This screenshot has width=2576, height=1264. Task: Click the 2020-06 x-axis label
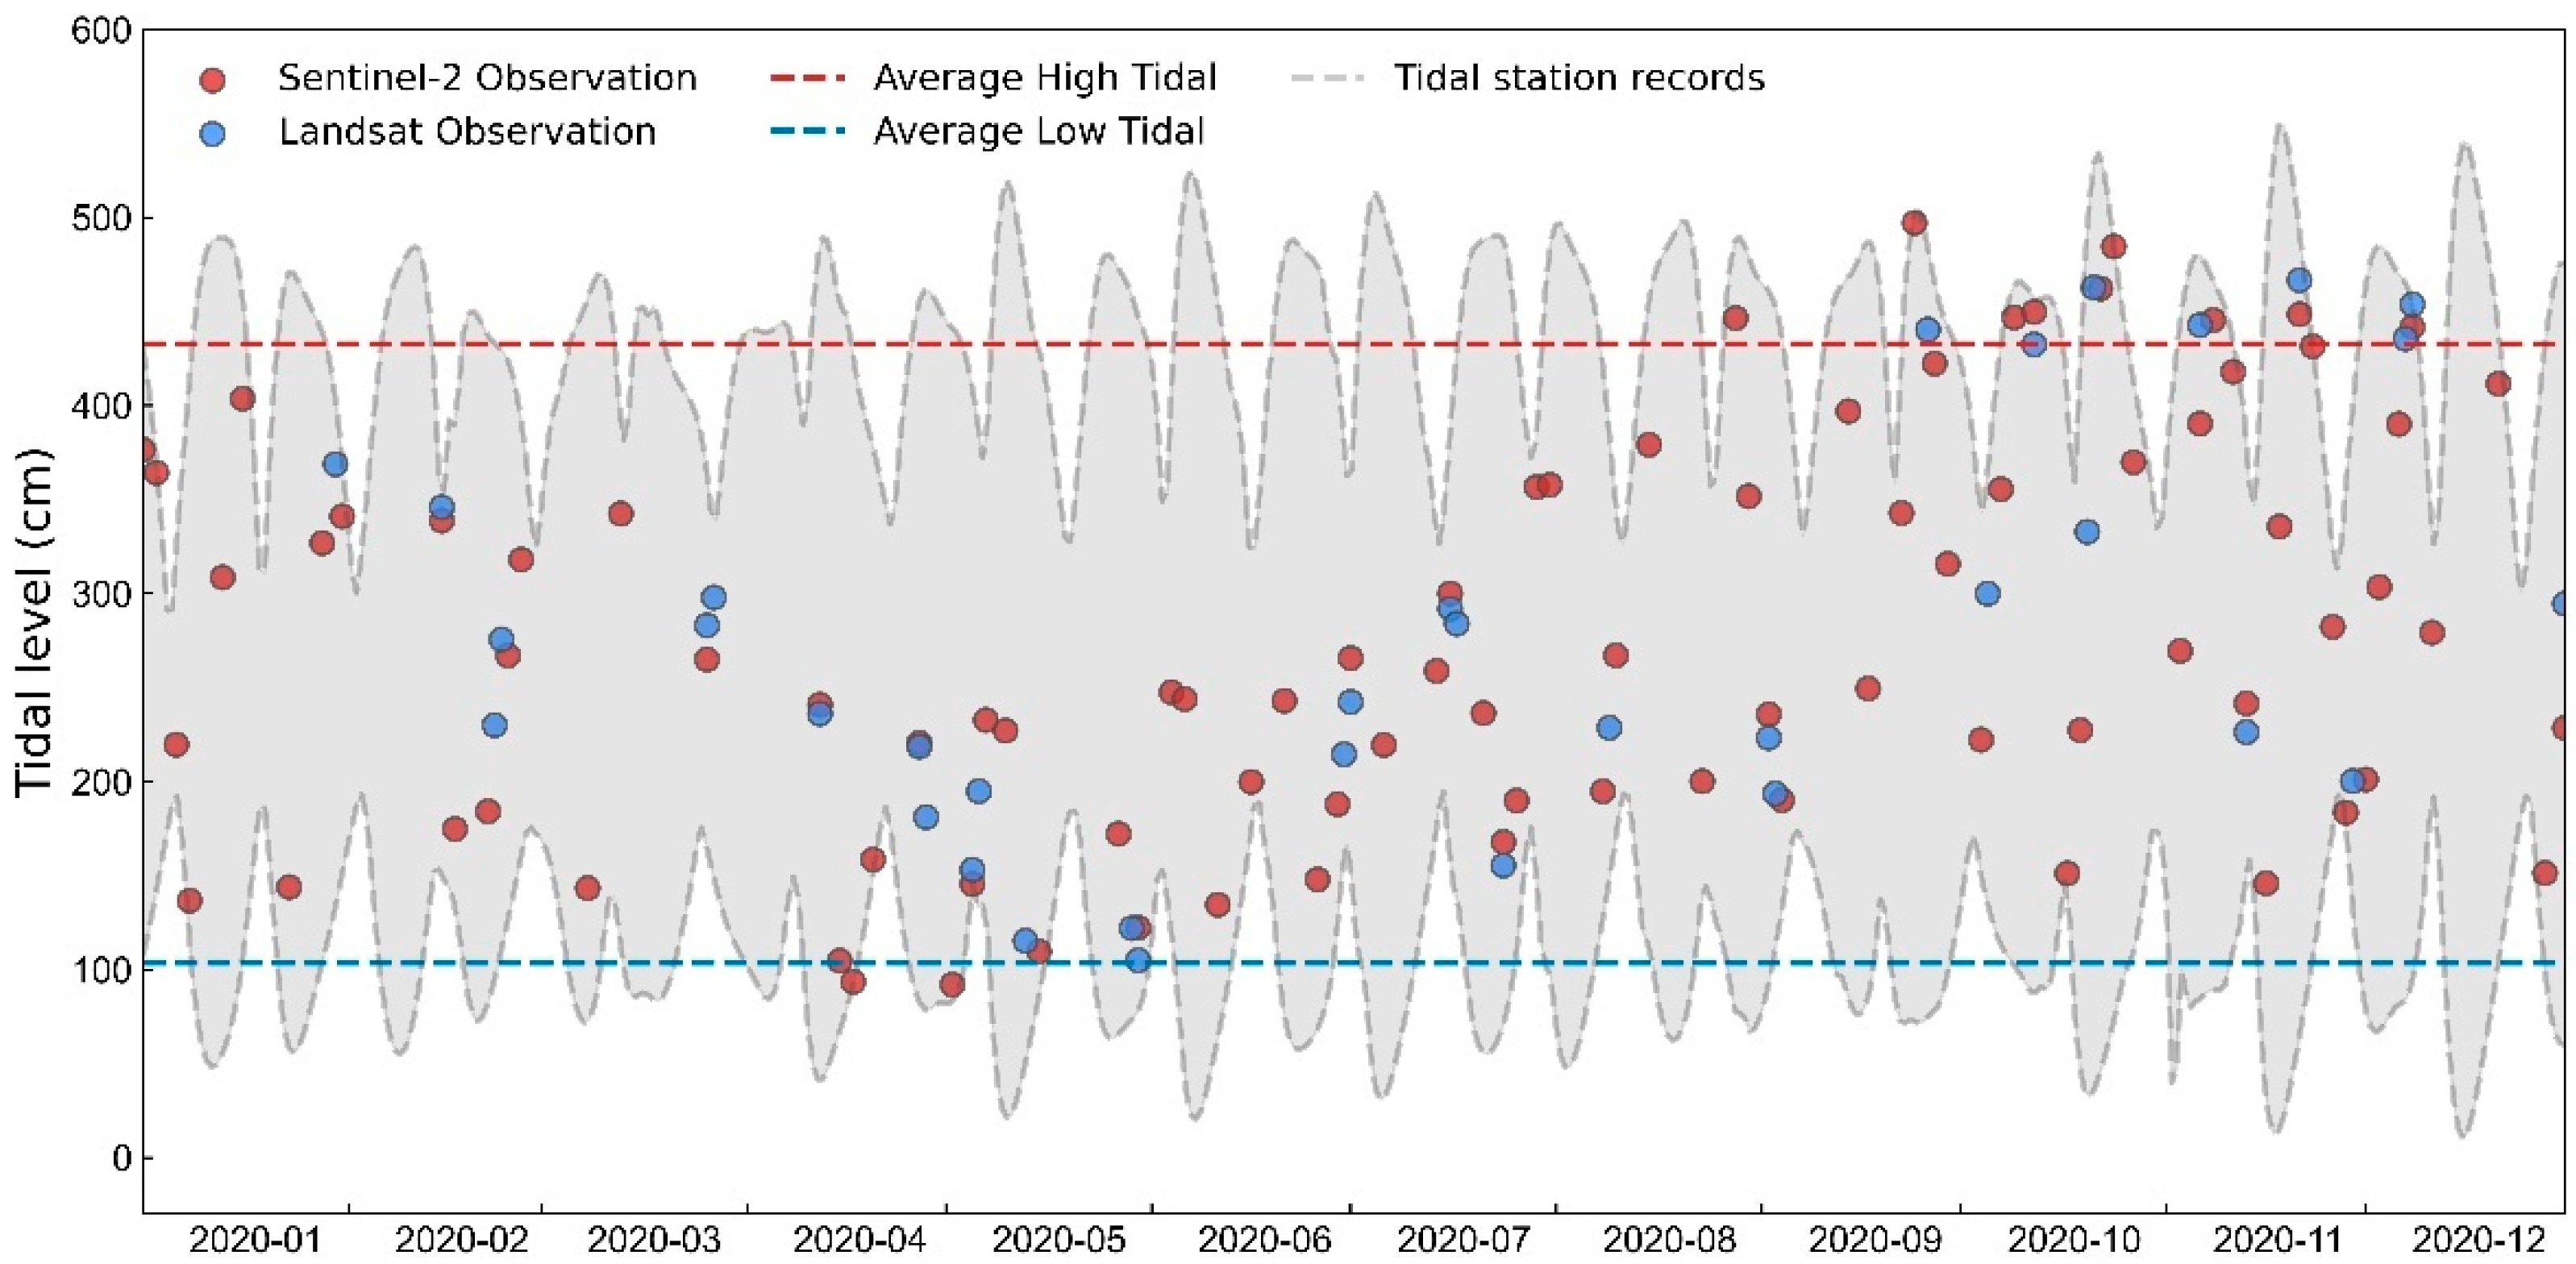tap(1264, 1241)
